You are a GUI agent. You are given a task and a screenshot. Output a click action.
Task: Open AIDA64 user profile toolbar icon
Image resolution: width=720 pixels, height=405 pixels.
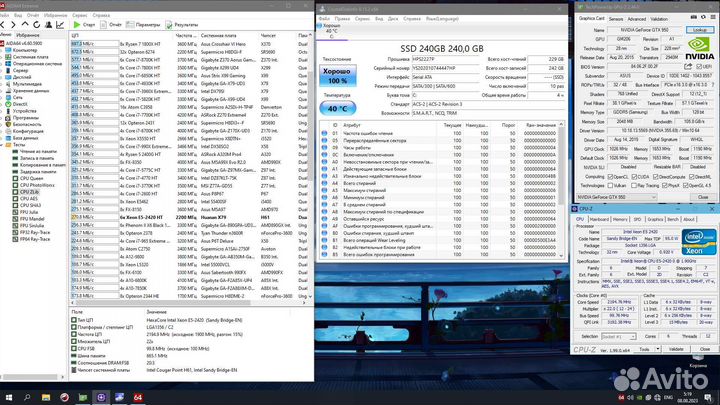(x=48, y=25)
